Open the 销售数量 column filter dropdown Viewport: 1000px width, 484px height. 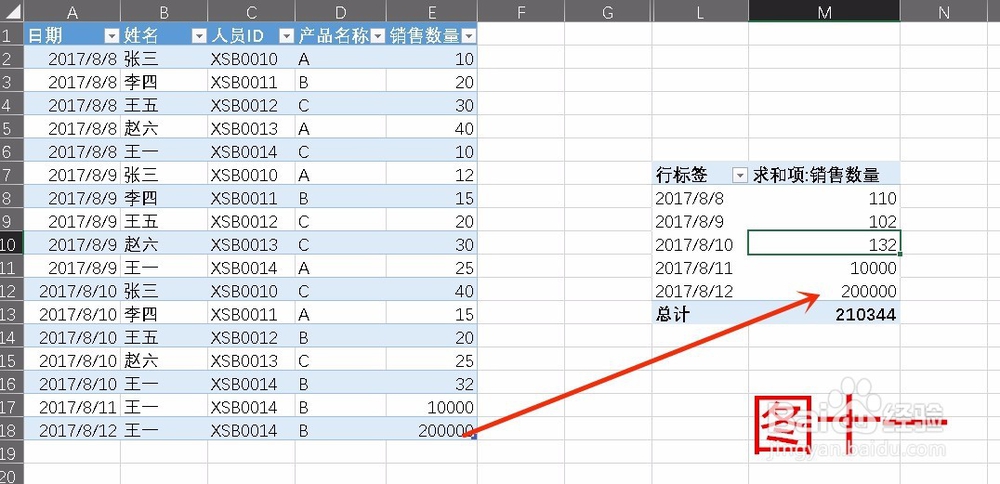[469, 36]
